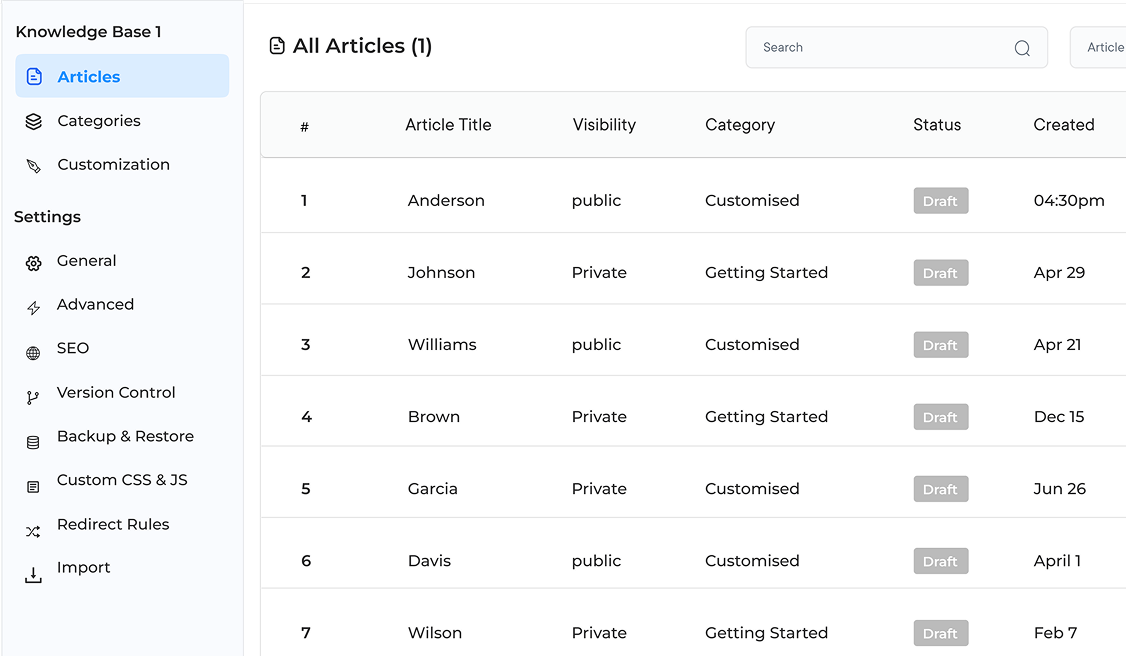This screenshot has width=1126, height=656.
Task: Select the Davis article title
Action: coord(429,561)
